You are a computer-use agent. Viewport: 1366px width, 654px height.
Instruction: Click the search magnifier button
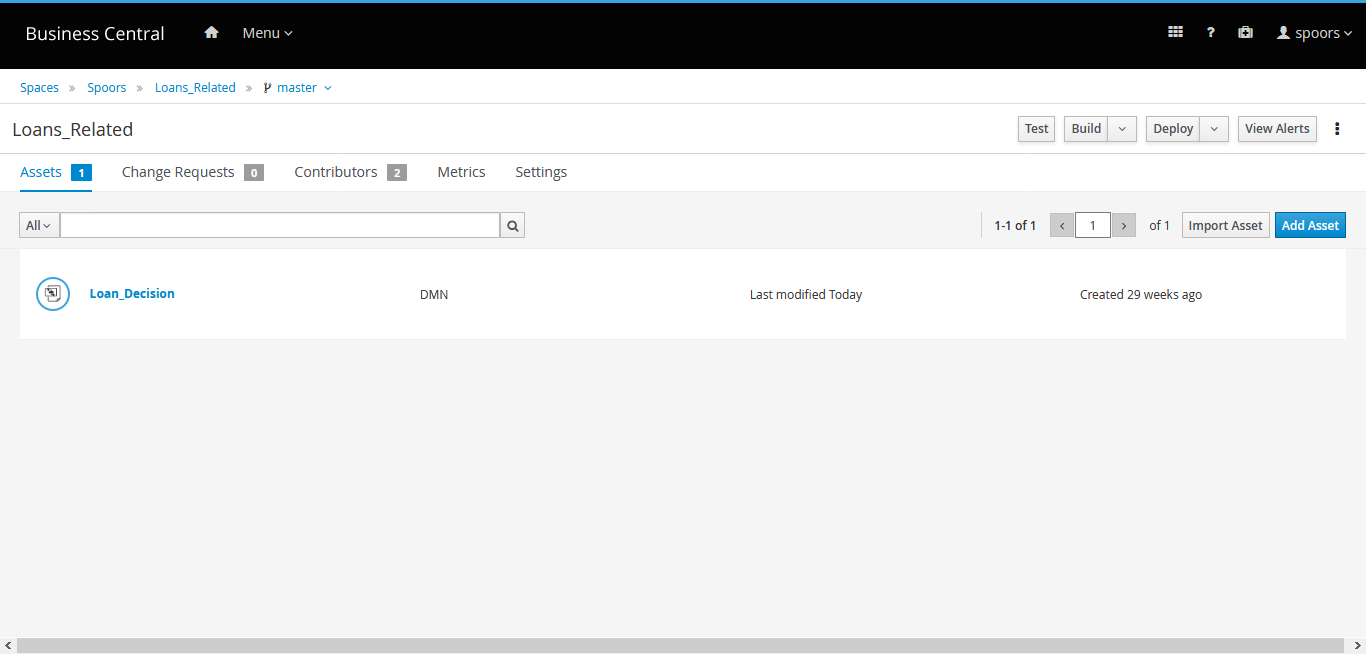tap(512, 226)
